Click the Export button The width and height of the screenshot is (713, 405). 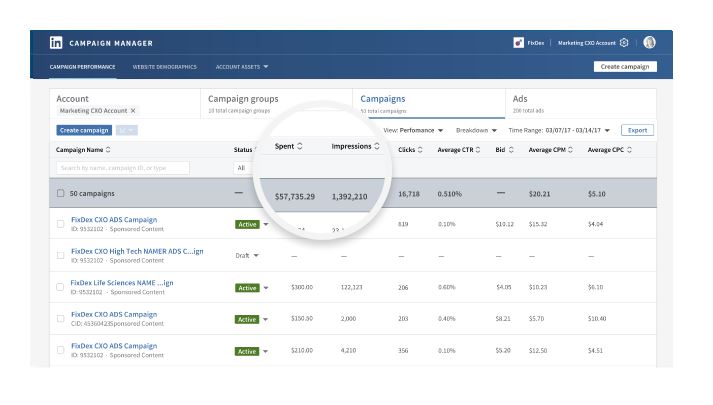pyautogui.click(x=637, y=130)
